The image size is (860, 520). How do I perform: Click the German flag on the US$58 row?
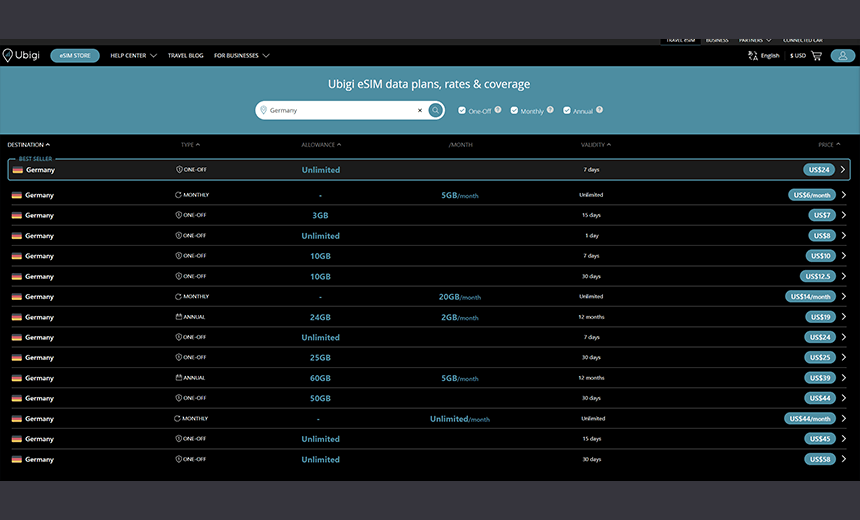pos(16,460)
